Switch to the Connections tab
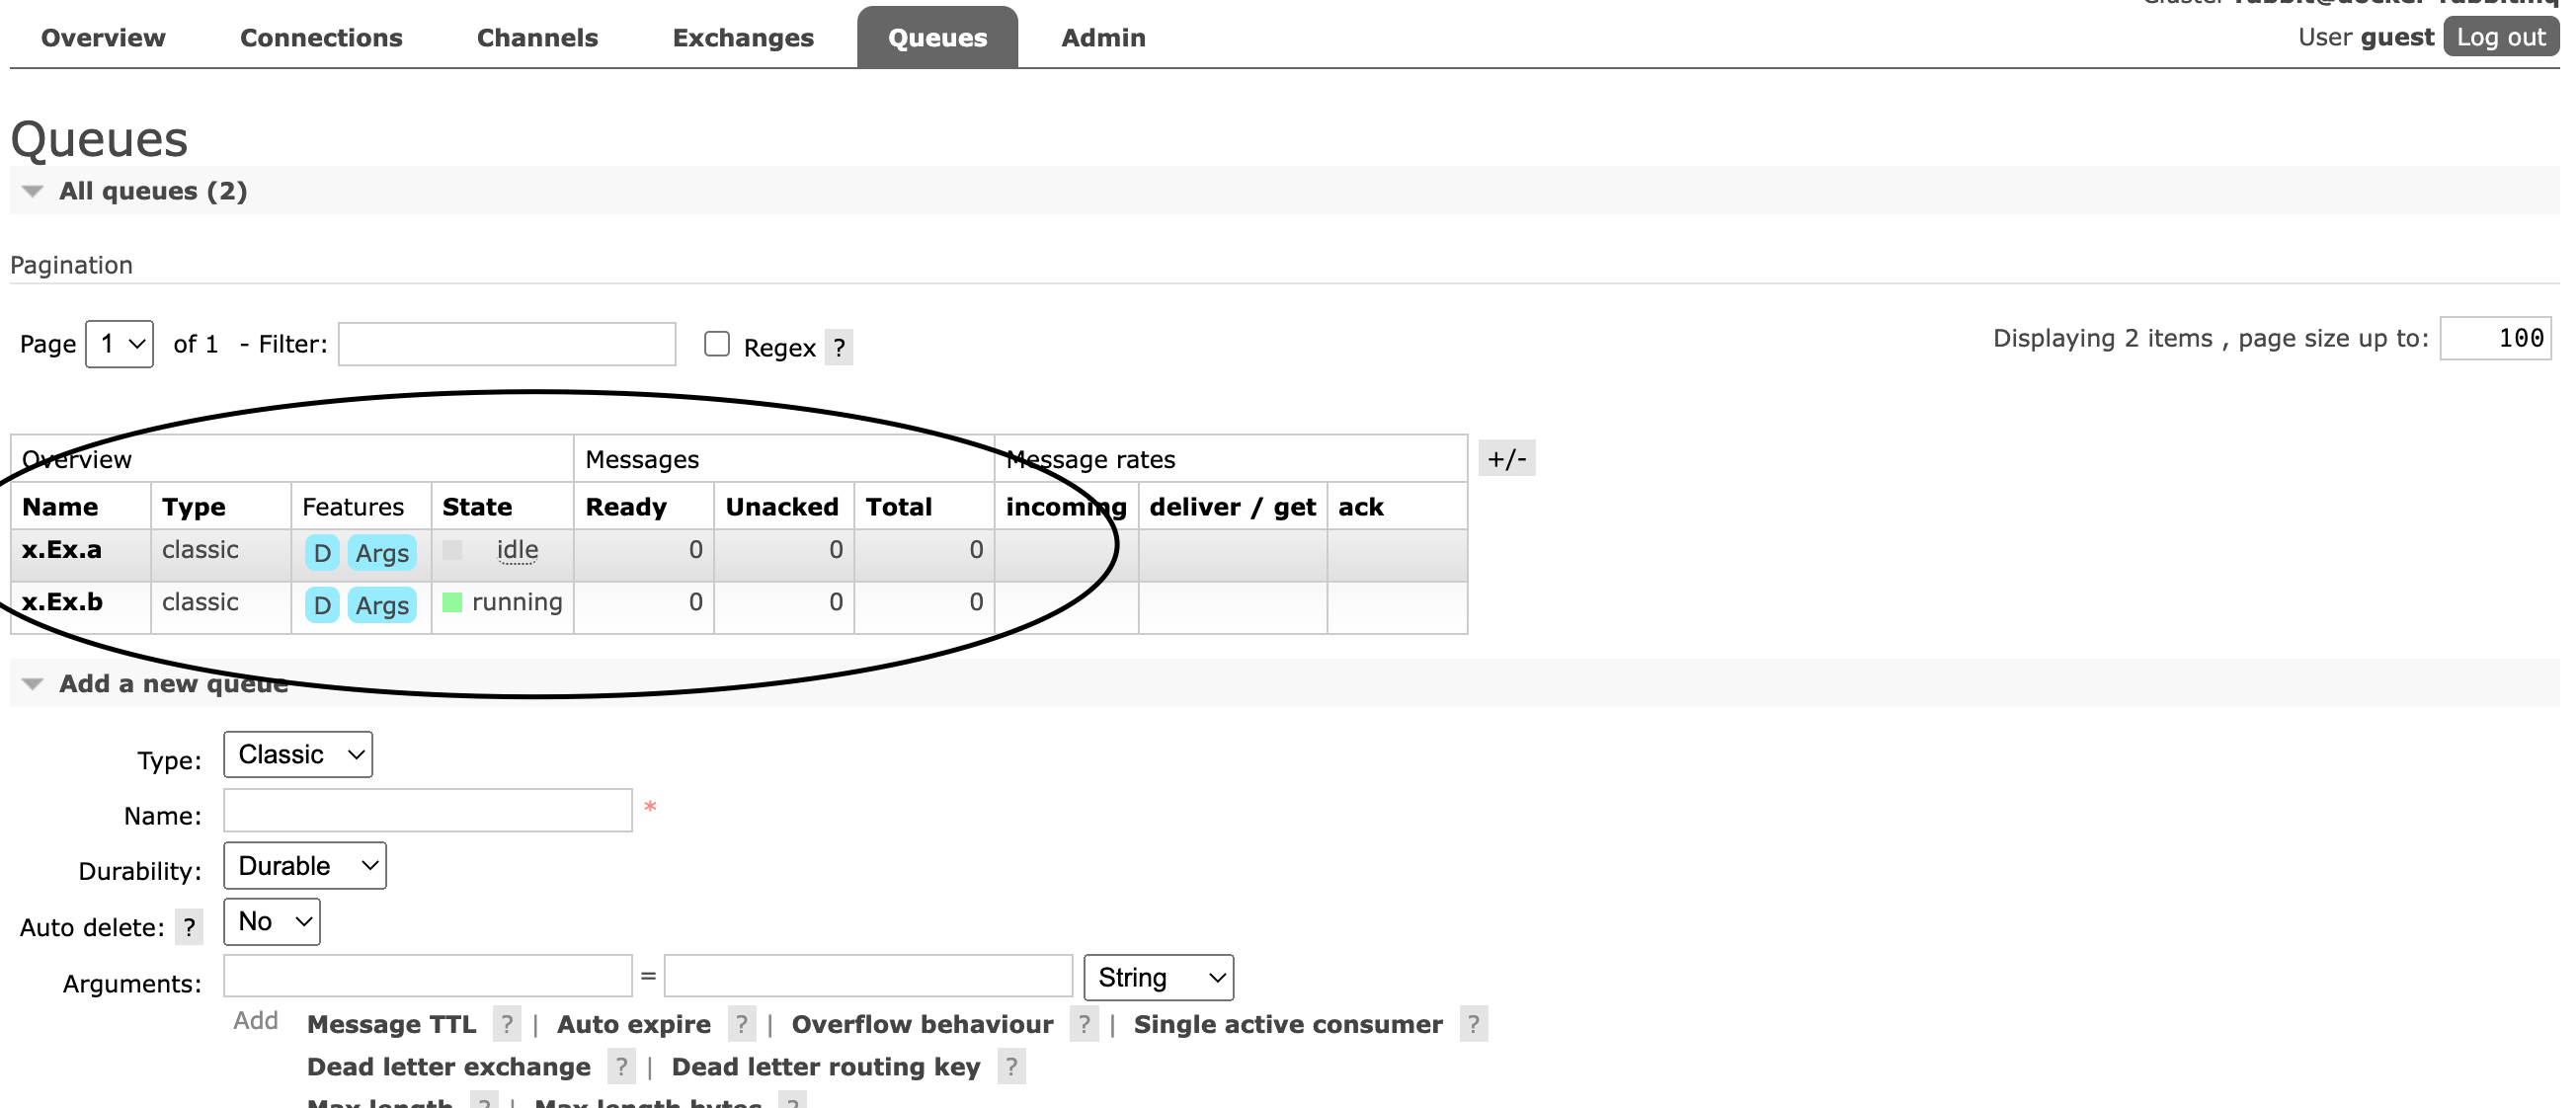The width and height of the screenshot is (2576, 1108). [321, 38]
